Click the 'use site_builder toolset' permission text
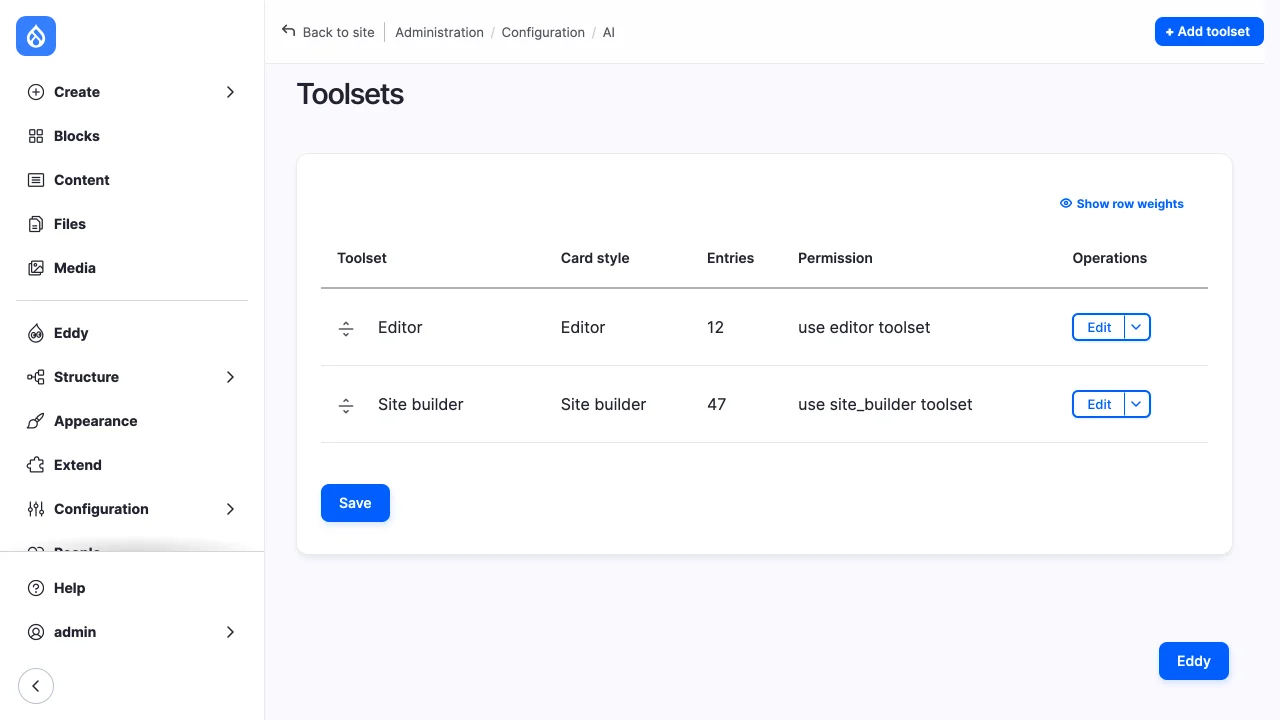The image size is (1280, 720). tap(885, 404)
